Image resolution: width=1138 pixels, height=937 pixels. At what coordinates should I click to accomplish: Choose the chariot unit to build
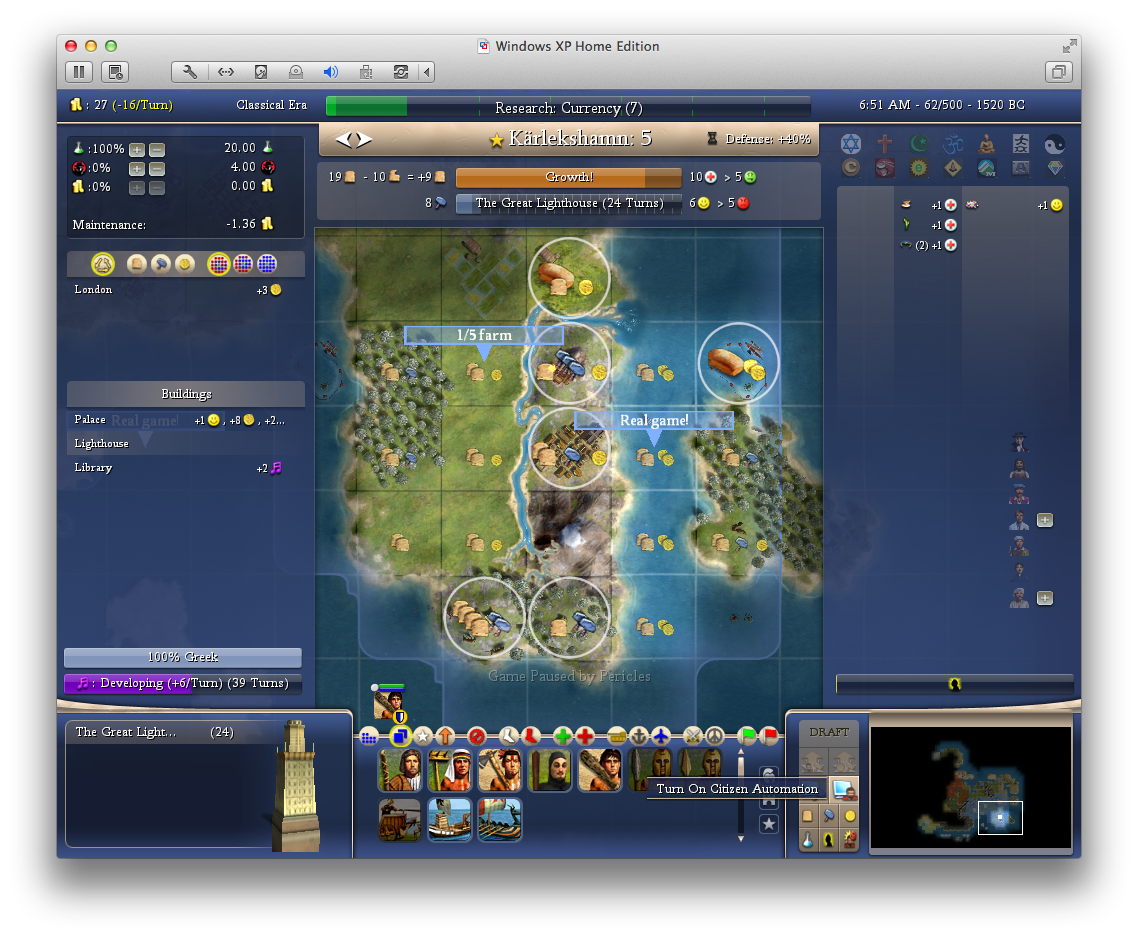[400, 819]
